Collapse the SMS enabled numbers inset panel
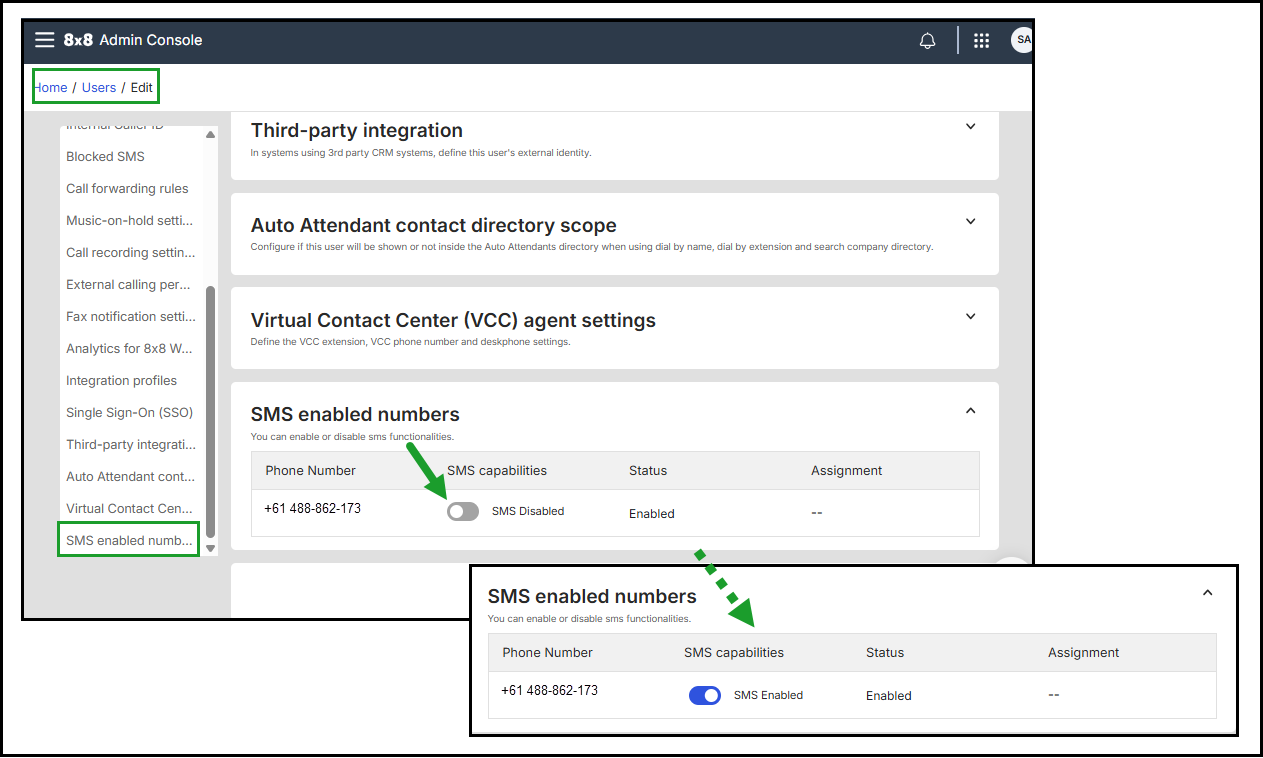 tap(1207, 593)
